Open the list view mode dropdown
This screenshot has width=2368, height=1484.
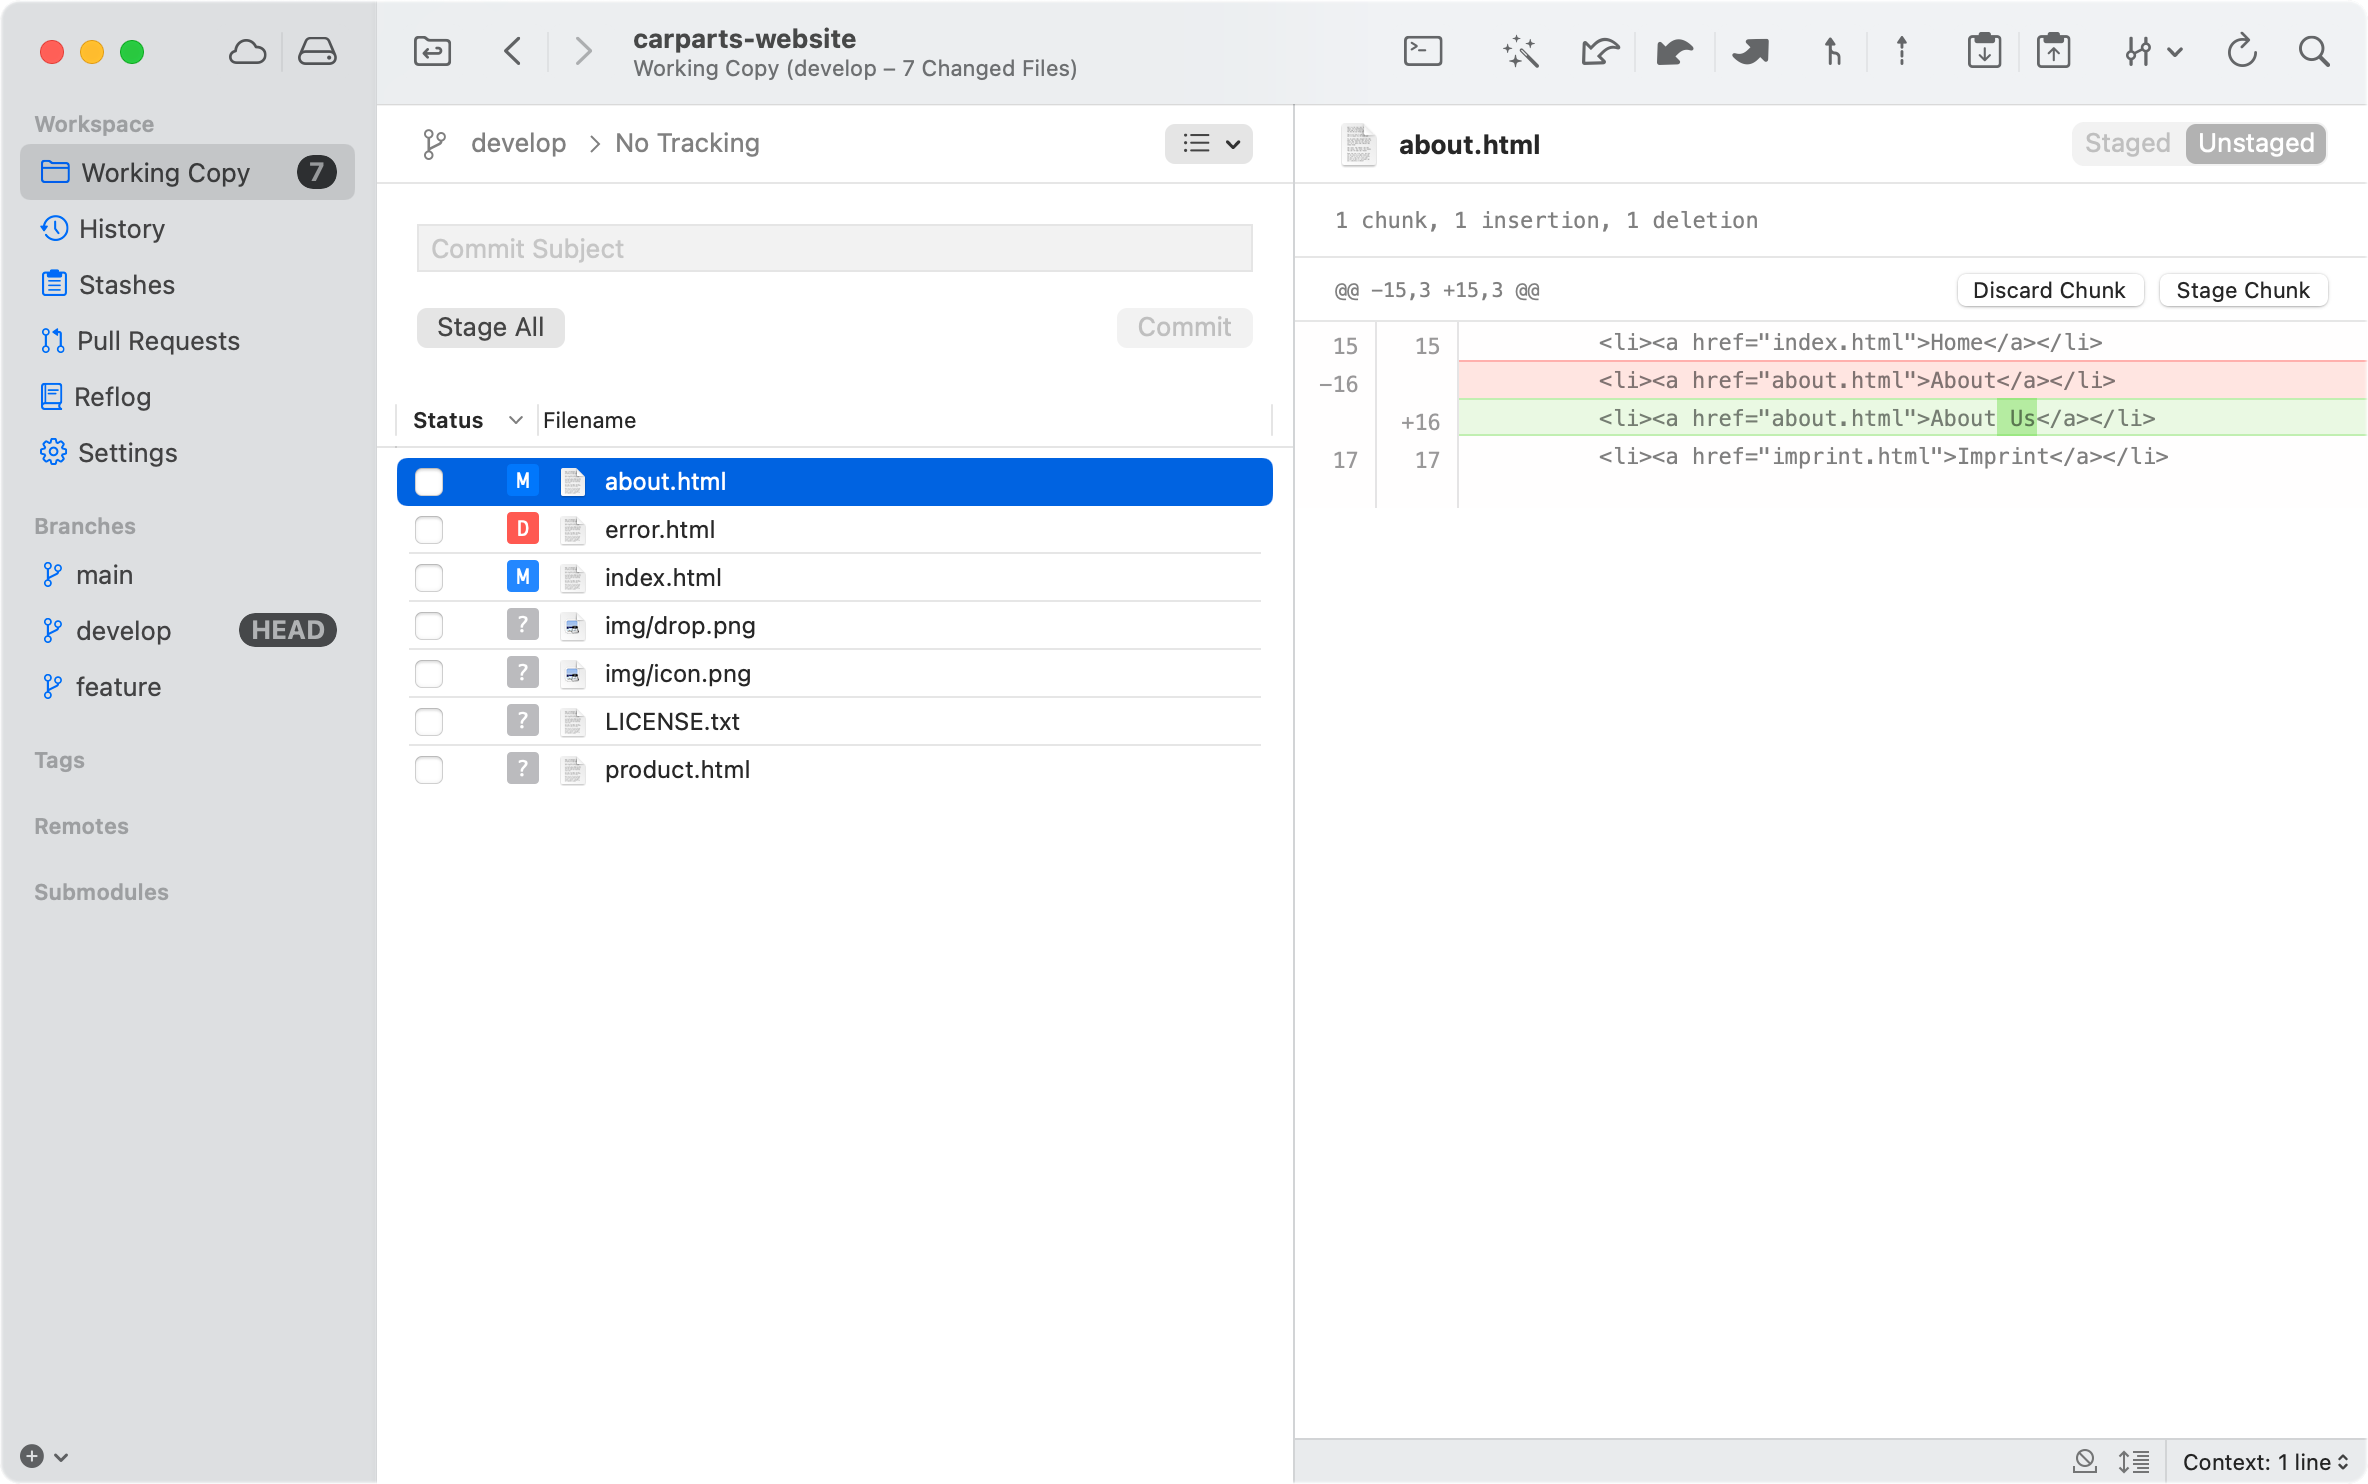point(1209,144)
